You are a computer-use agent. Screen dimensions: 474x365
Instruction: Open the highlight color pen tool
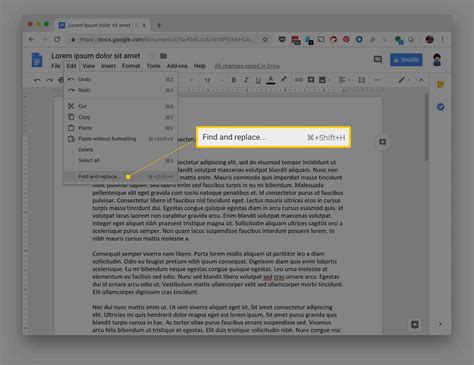coord(284,80)
